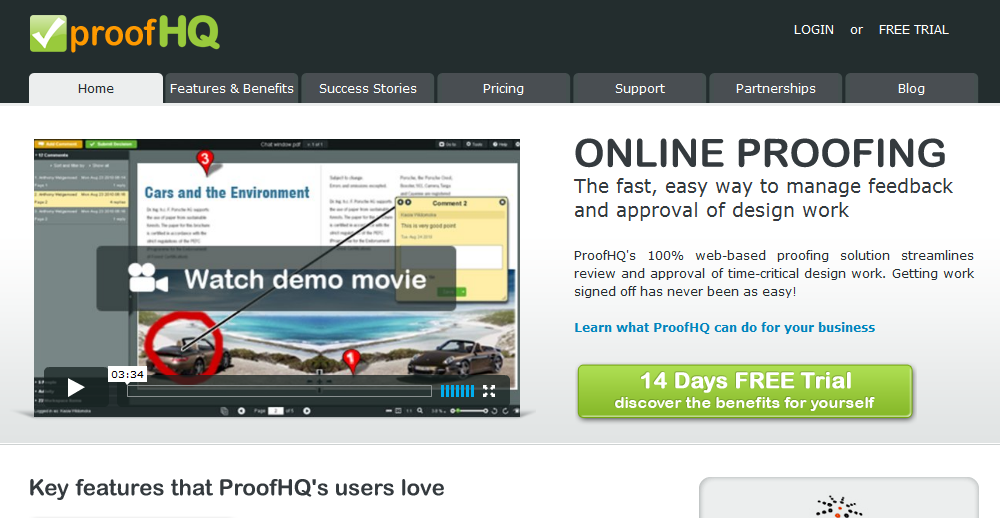
Task: Open the FREE TRIAL header link
Action: [913, 30]
